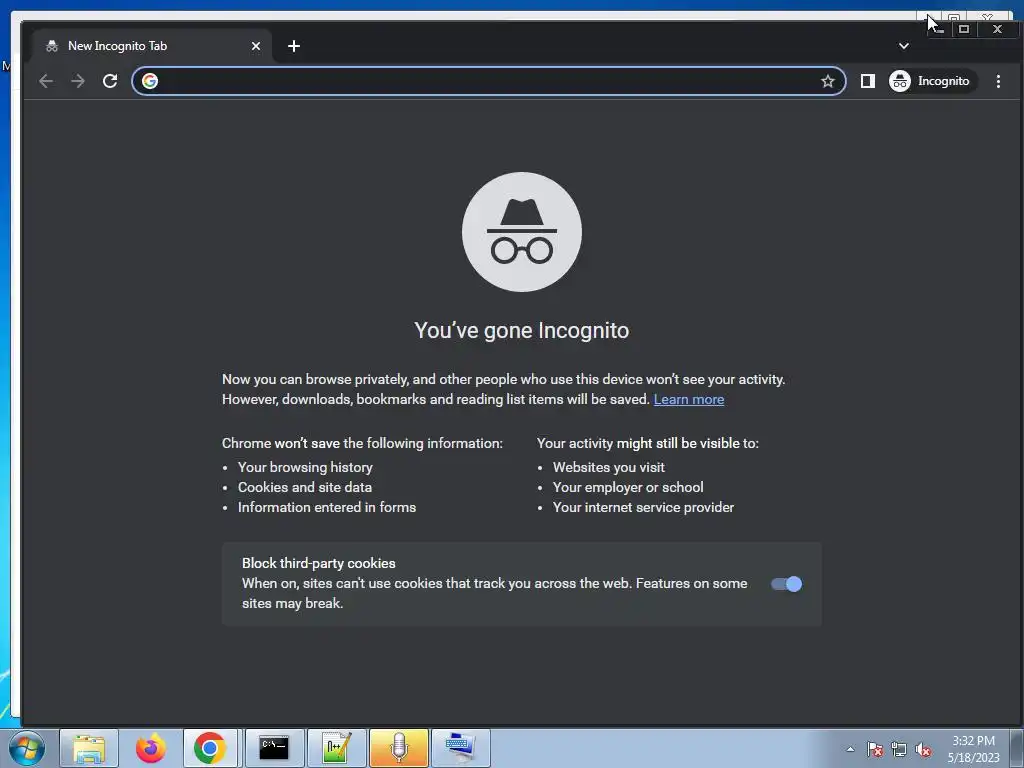Open the on-screen keyboard taskbar icon

point(460,748)
